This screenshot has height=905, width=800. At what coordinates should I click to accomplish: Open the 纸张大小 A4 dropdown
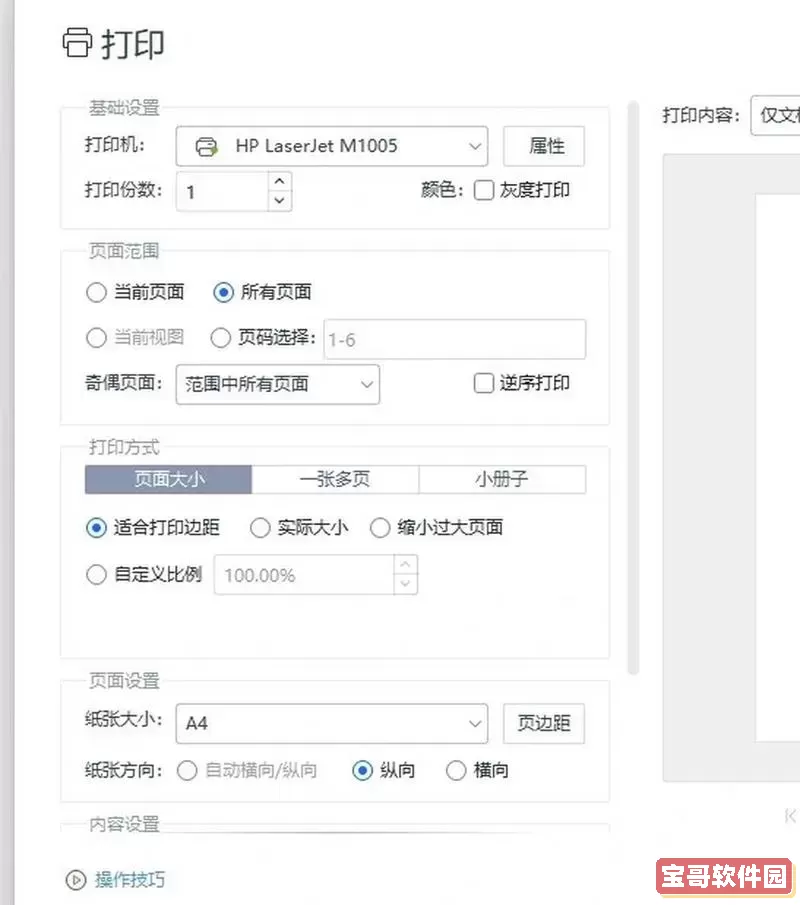pyautogui.click(x=332, y=723)
